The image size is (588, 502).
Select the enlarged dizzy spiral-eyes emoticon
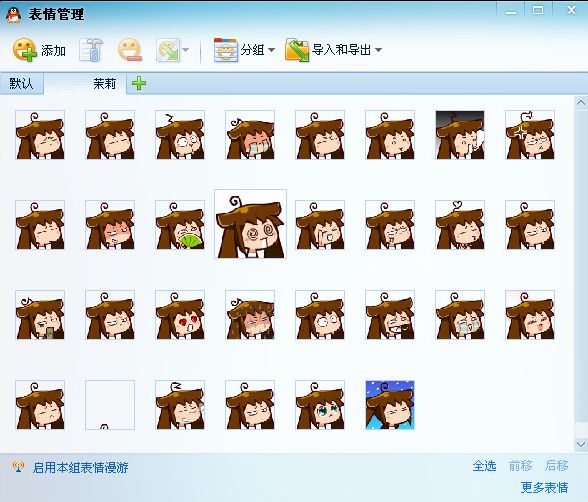click(x=250, y=224)
